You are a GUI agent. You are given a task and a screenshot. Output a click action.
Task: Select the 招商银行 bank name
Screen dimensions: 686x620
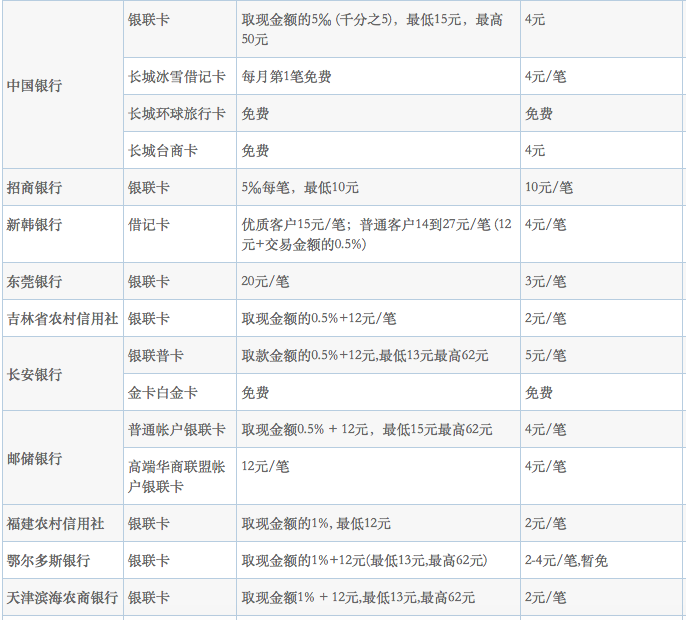(x=34, y=188)
